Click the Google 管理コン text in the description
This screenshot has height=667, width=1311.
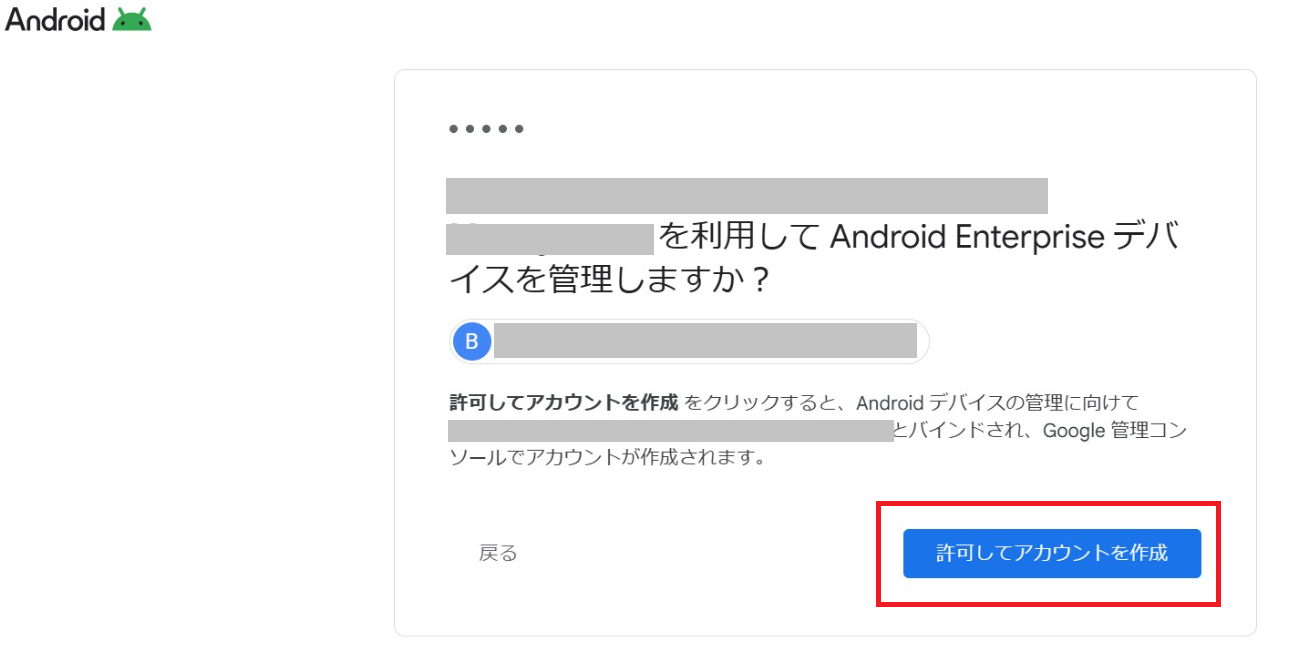point(1114,431)
